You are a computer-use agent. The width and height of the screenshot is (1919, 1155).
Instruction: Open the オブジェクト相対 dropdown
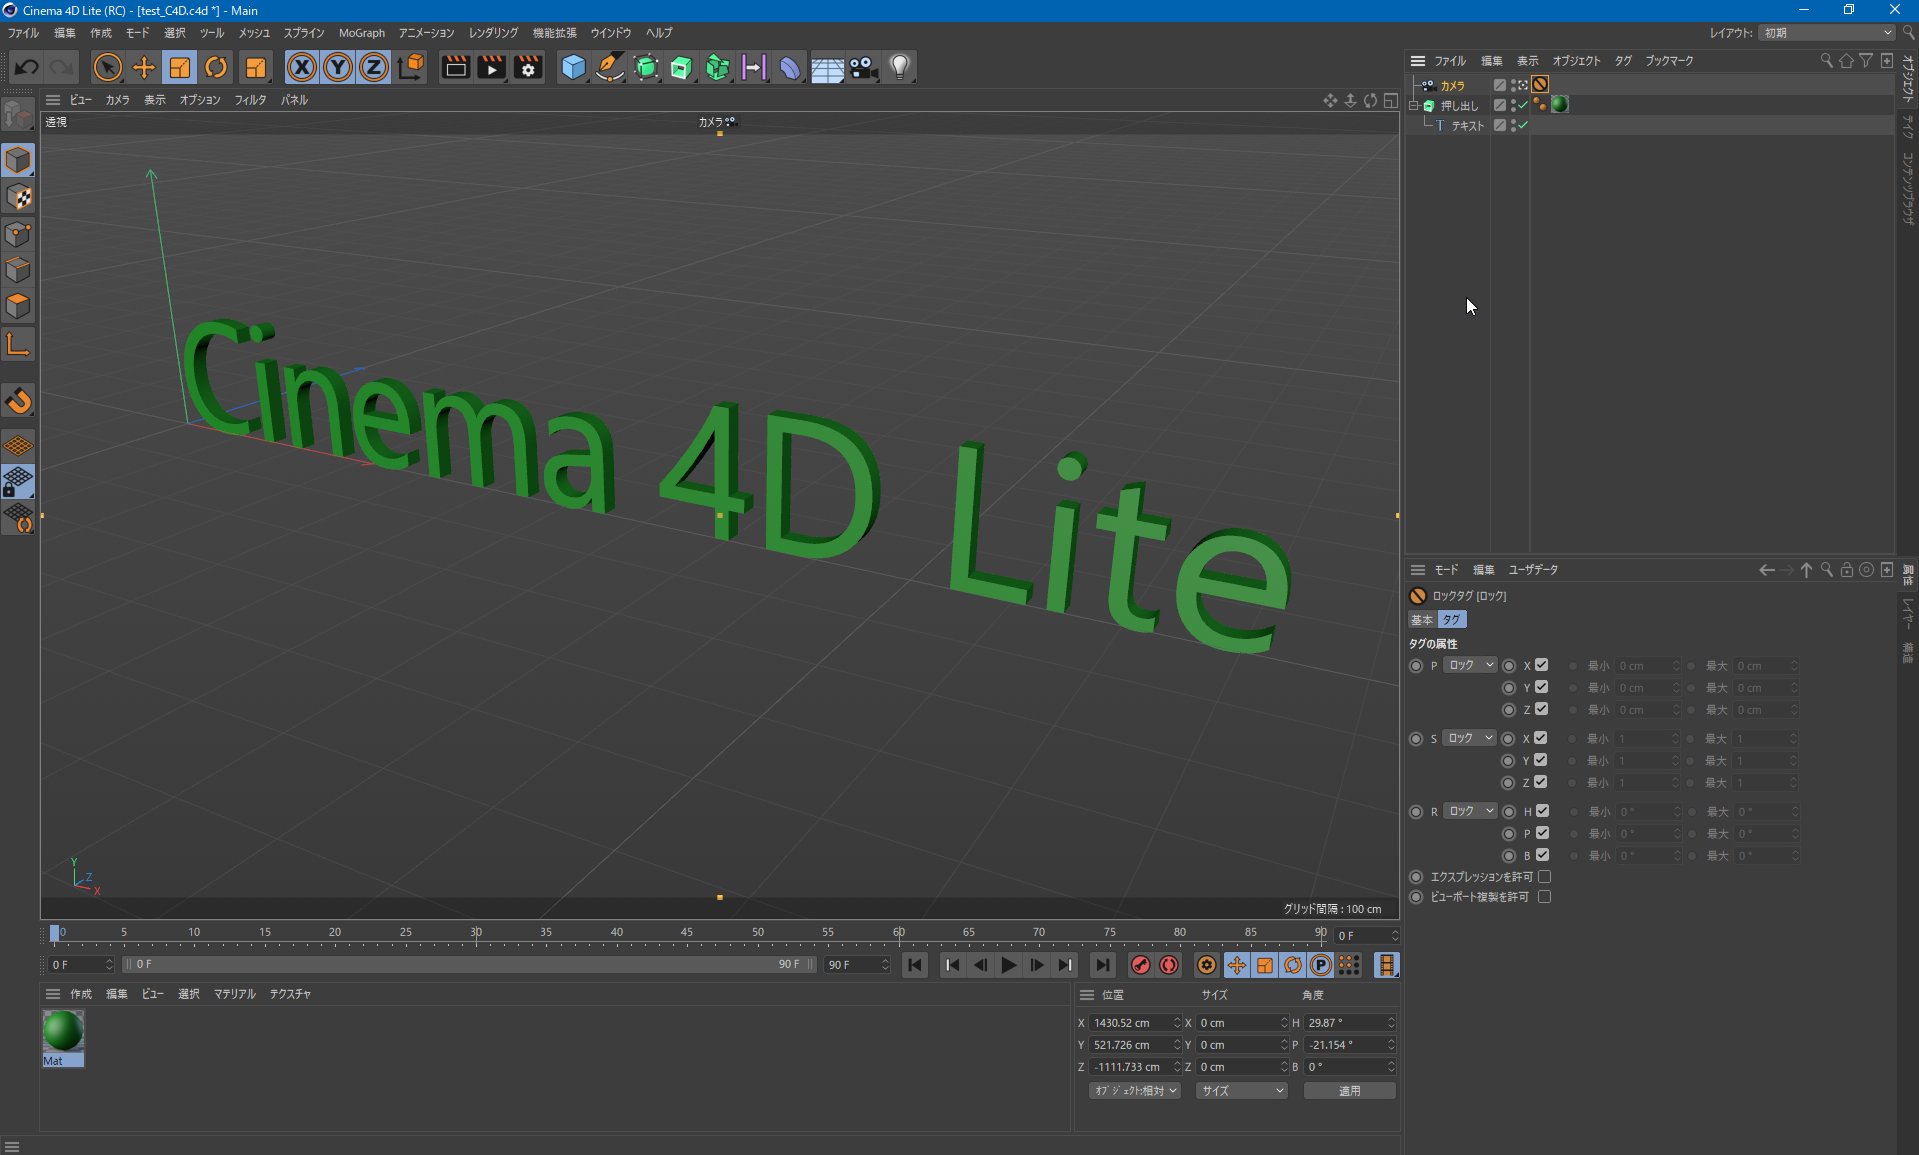(x=1135, y=1091)
